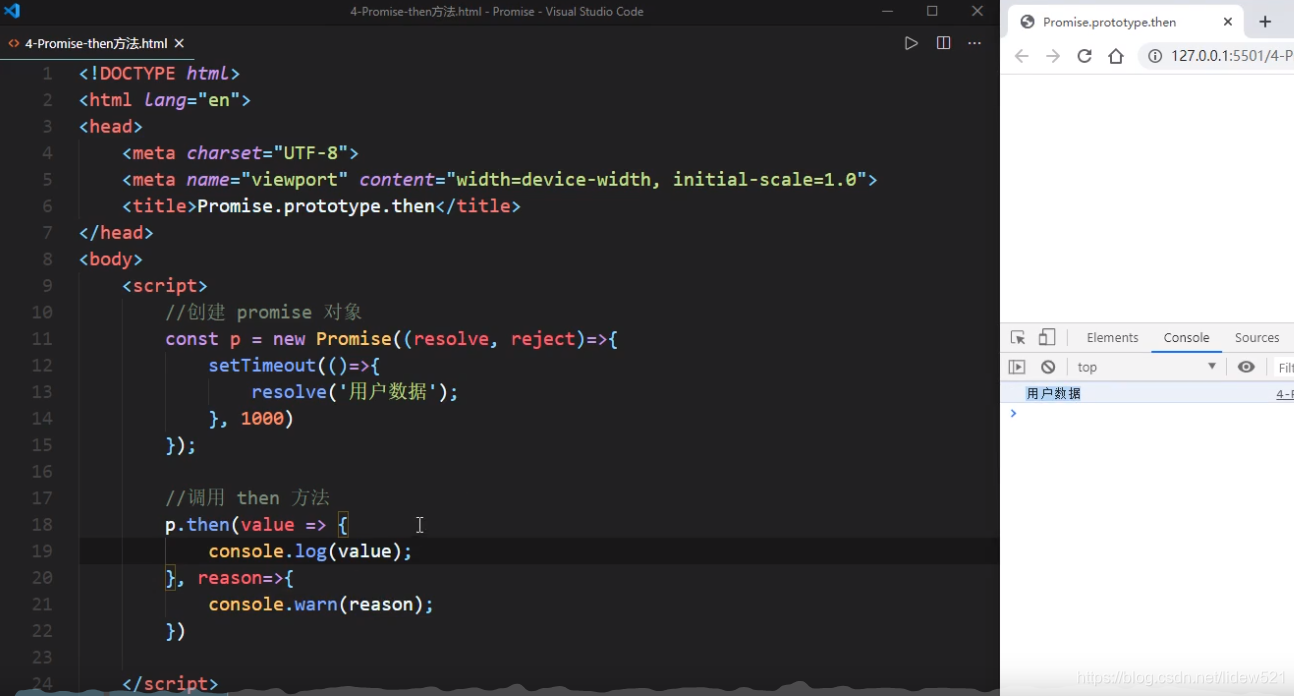Click the browser back arrow
Viewport: 1294px width, 696px height.
click(1021, 56)
